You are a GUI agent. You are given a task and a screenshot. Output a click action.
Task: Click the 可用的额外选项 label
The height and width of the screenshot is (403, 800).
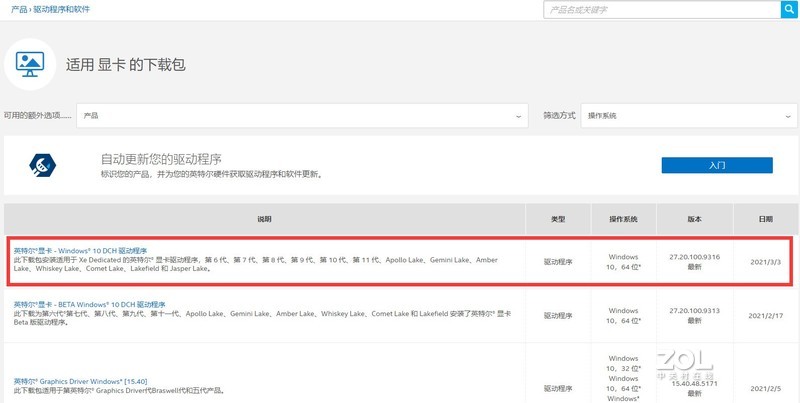coord(38,116)
